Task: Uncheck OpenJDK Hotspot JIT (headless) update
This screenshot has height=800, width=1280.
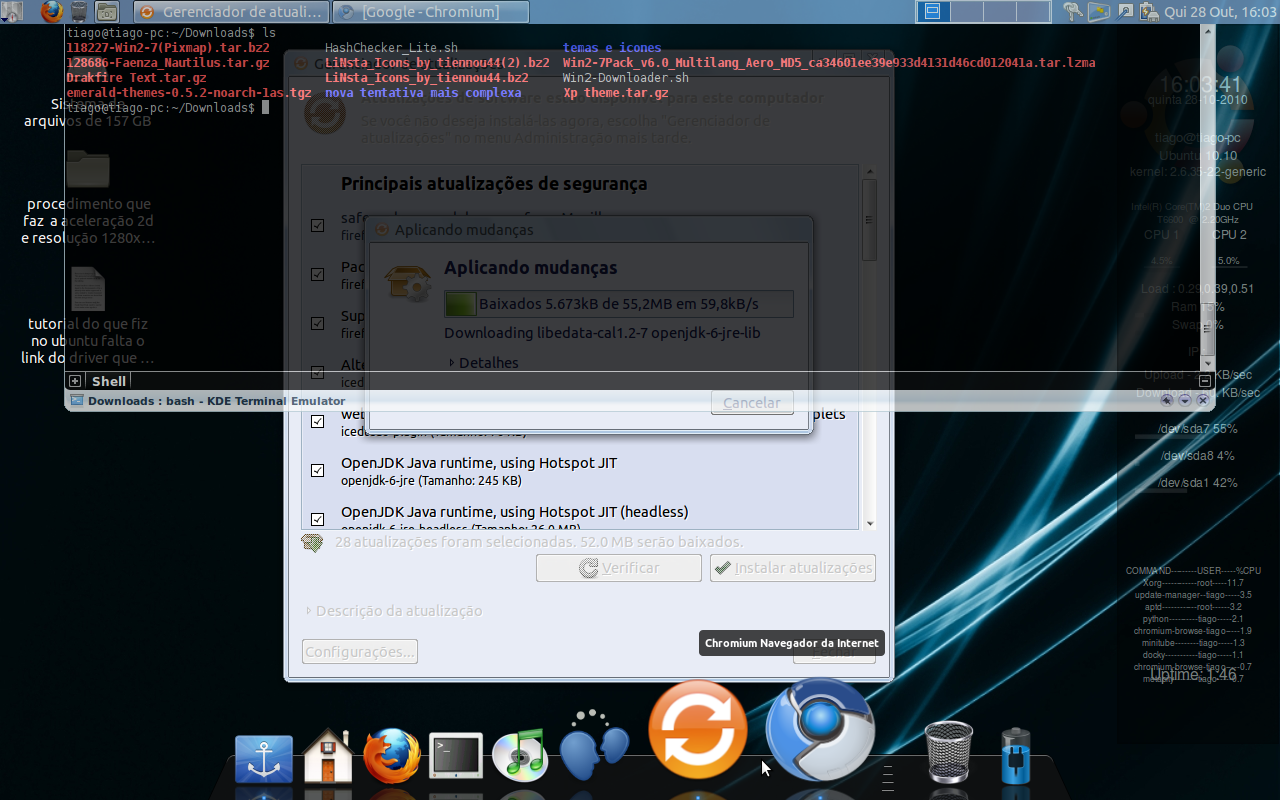Action: click(x=317, y=519)
